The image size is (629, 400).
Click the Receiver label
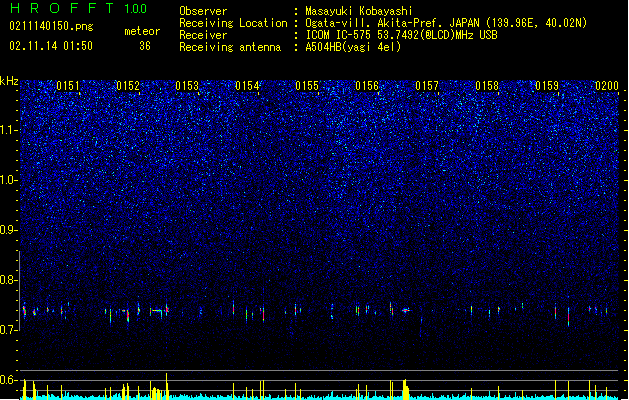click(x=203, y=35)
